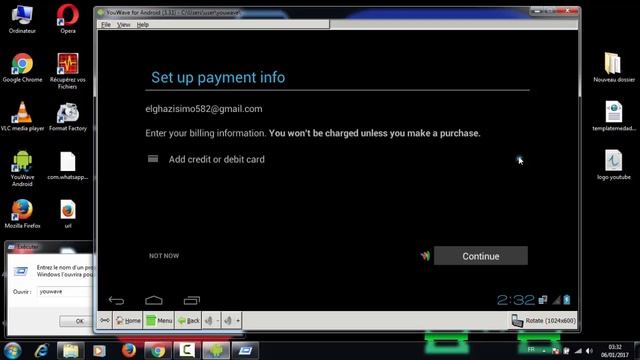Tap the Android home navigation icon

coord(154,301)
